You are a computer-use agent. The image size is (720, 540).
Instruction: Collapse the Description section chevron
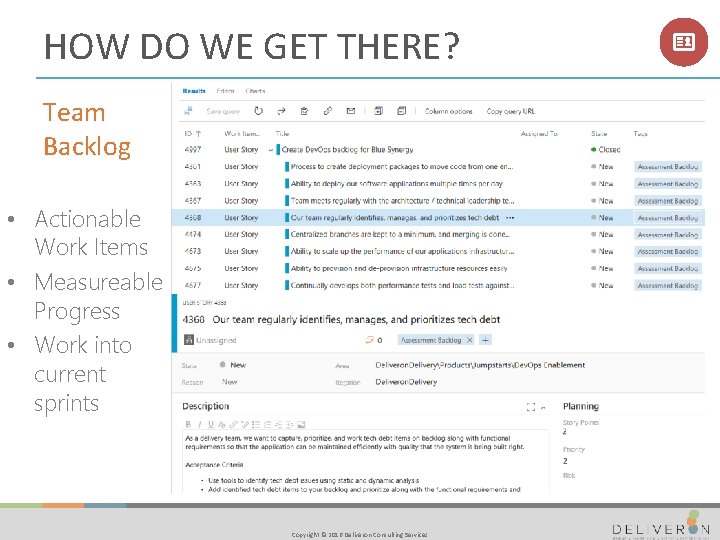[543, 407]
